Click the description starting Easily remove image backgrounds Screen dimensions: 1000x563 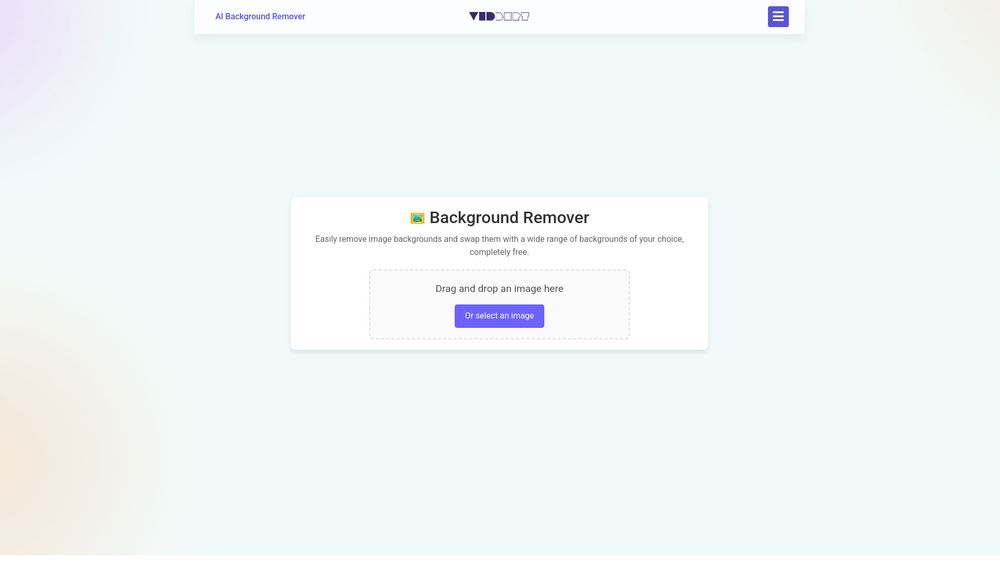pyautogui.click(x=499, y=245)
